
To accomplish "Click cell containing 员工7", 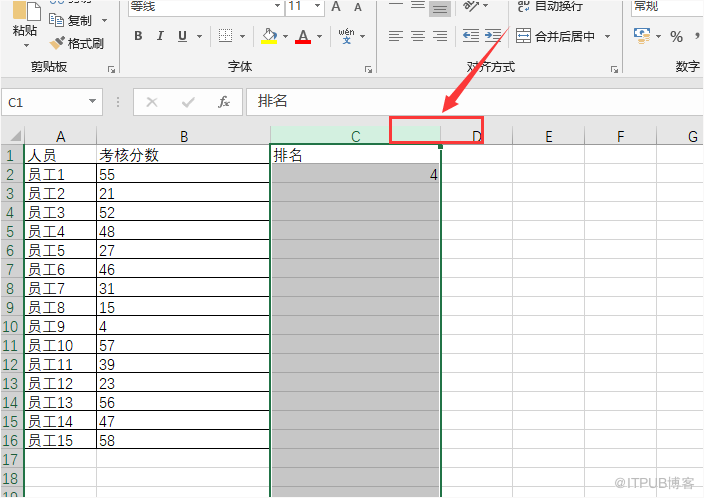I will pyautogui.click(x=61, y=288).
